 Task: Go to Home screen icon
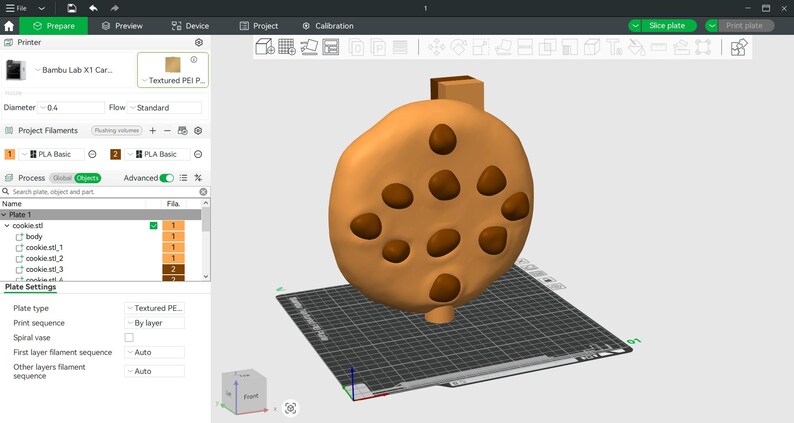[x=9, y=26]
